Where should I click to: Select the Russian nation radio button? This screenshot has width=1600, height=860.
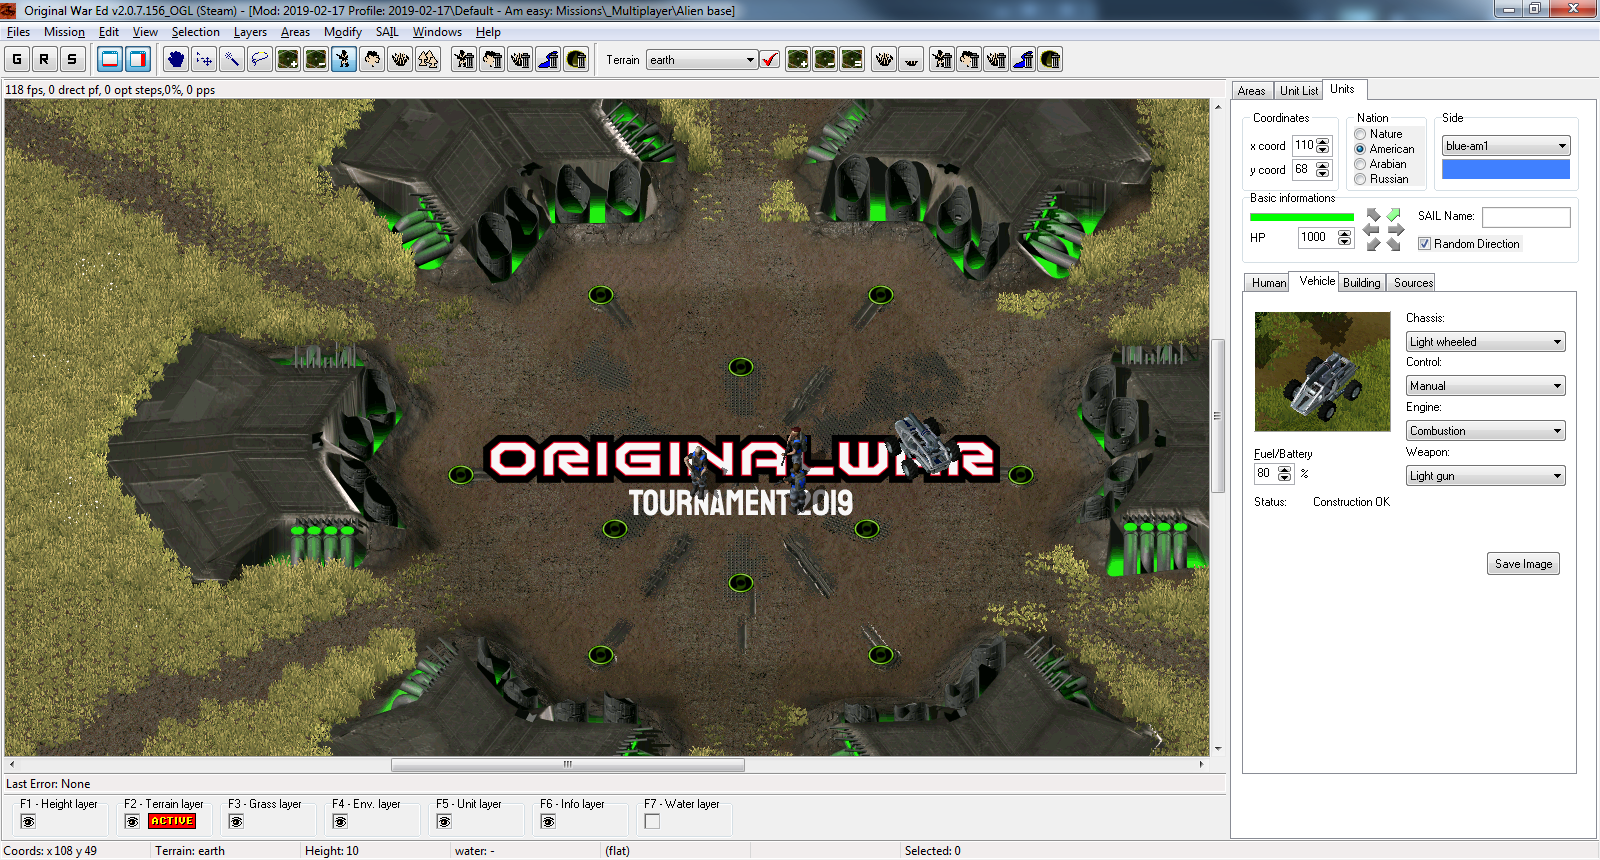(1360, 179)
